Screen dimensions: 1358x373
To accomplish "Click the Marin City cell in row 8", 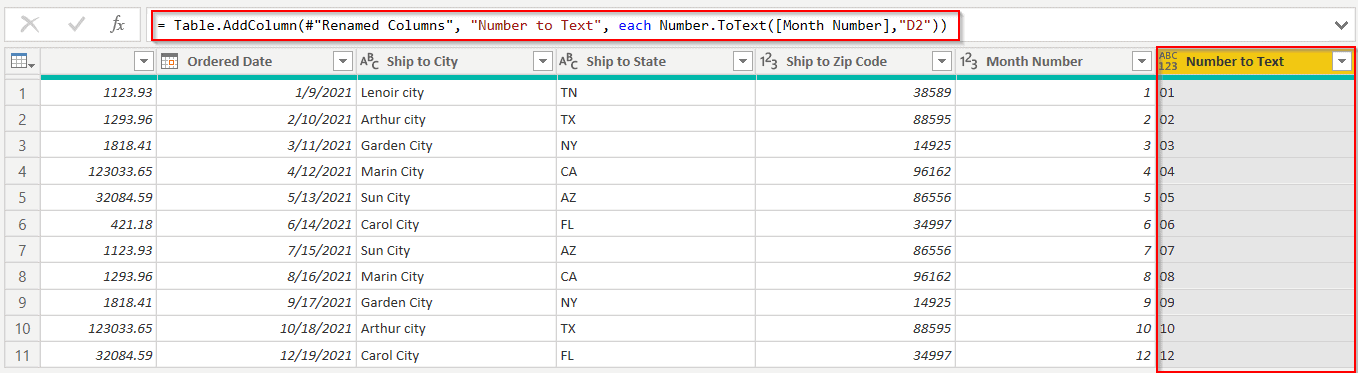I will [456, 276].
